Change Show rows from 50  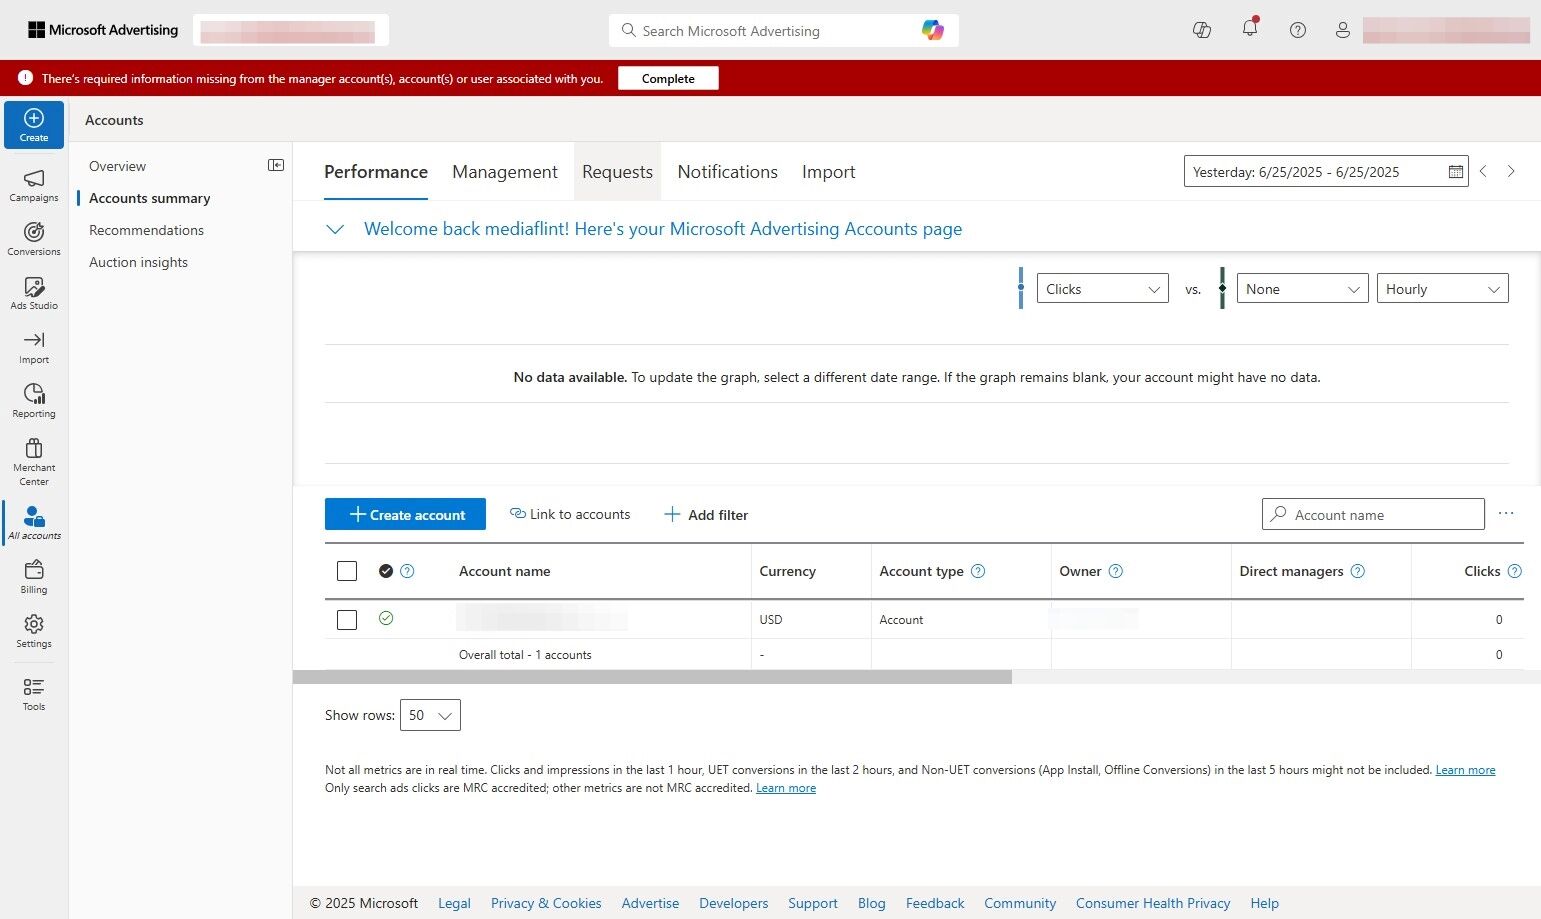(429, 715)
